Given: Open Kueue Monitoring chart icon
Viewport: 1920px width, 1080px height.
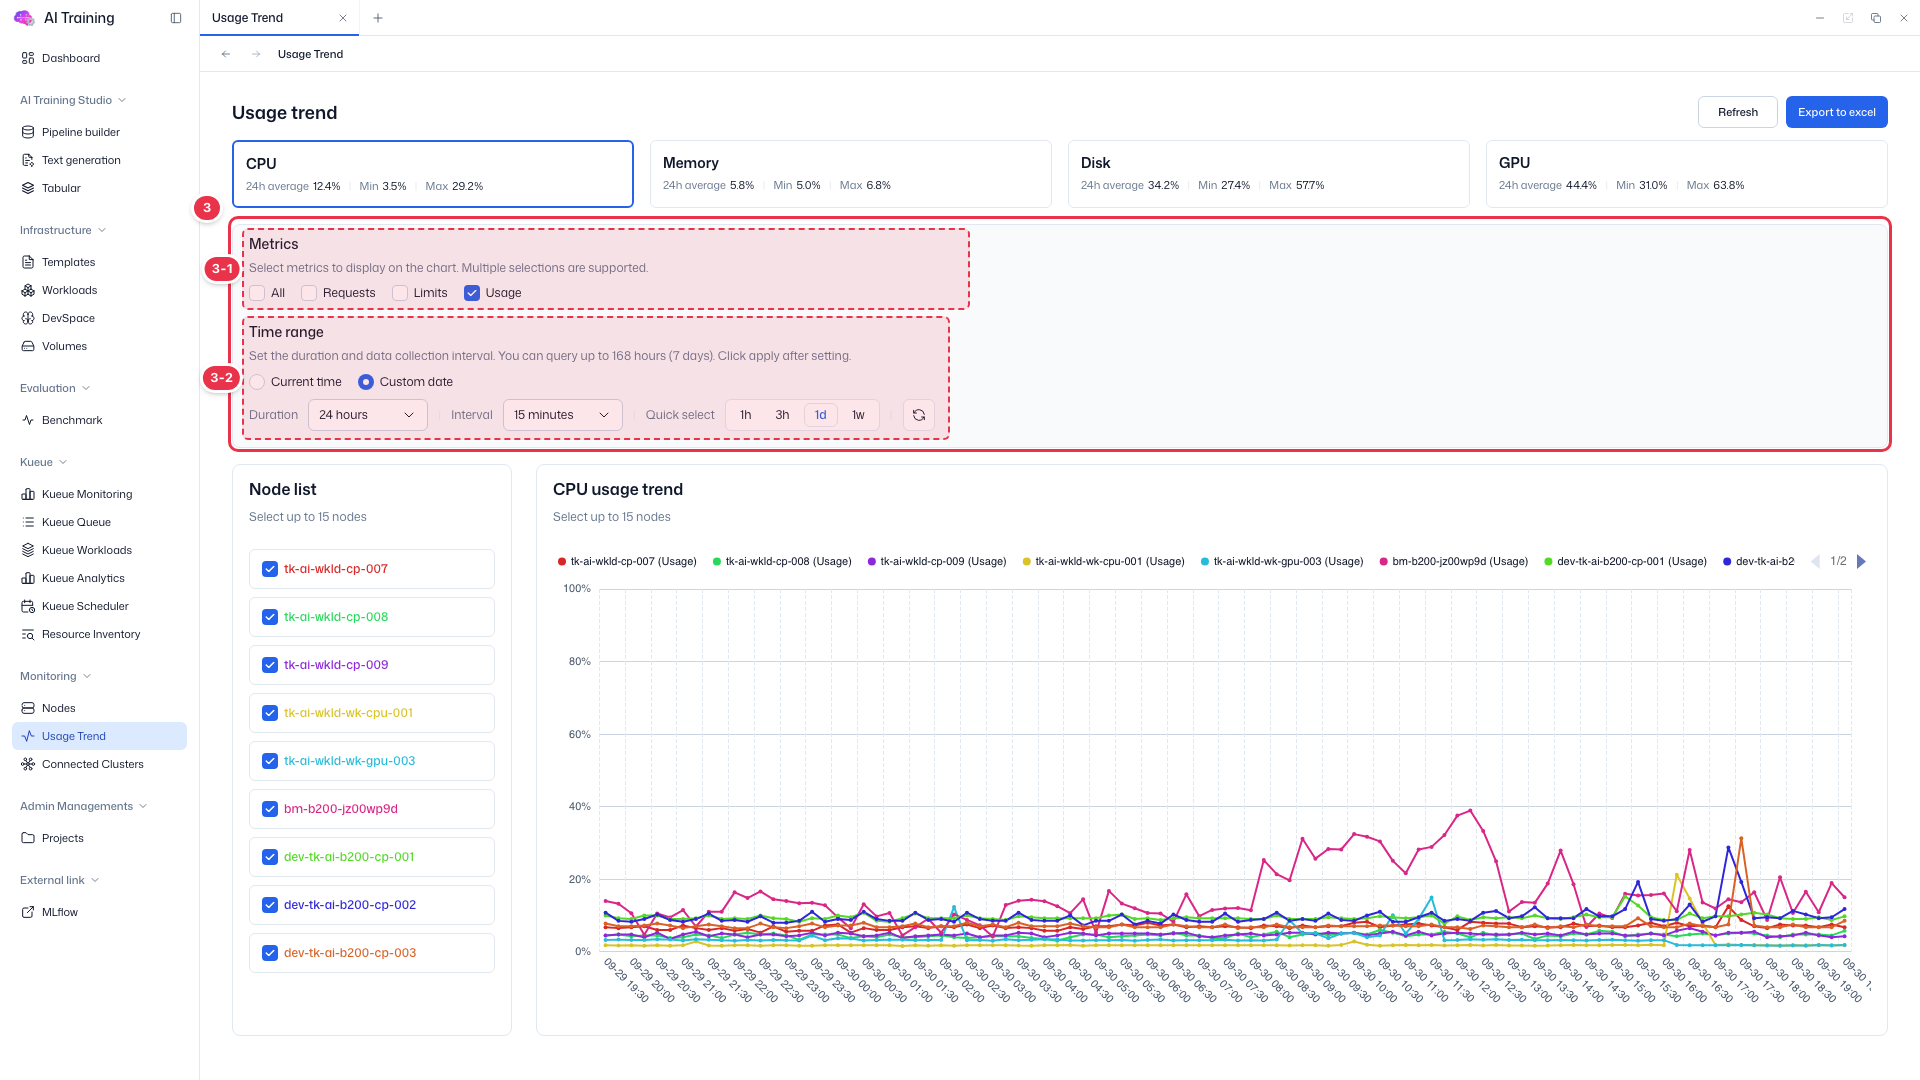Looking at the screenshot, I should click(28, 494).
